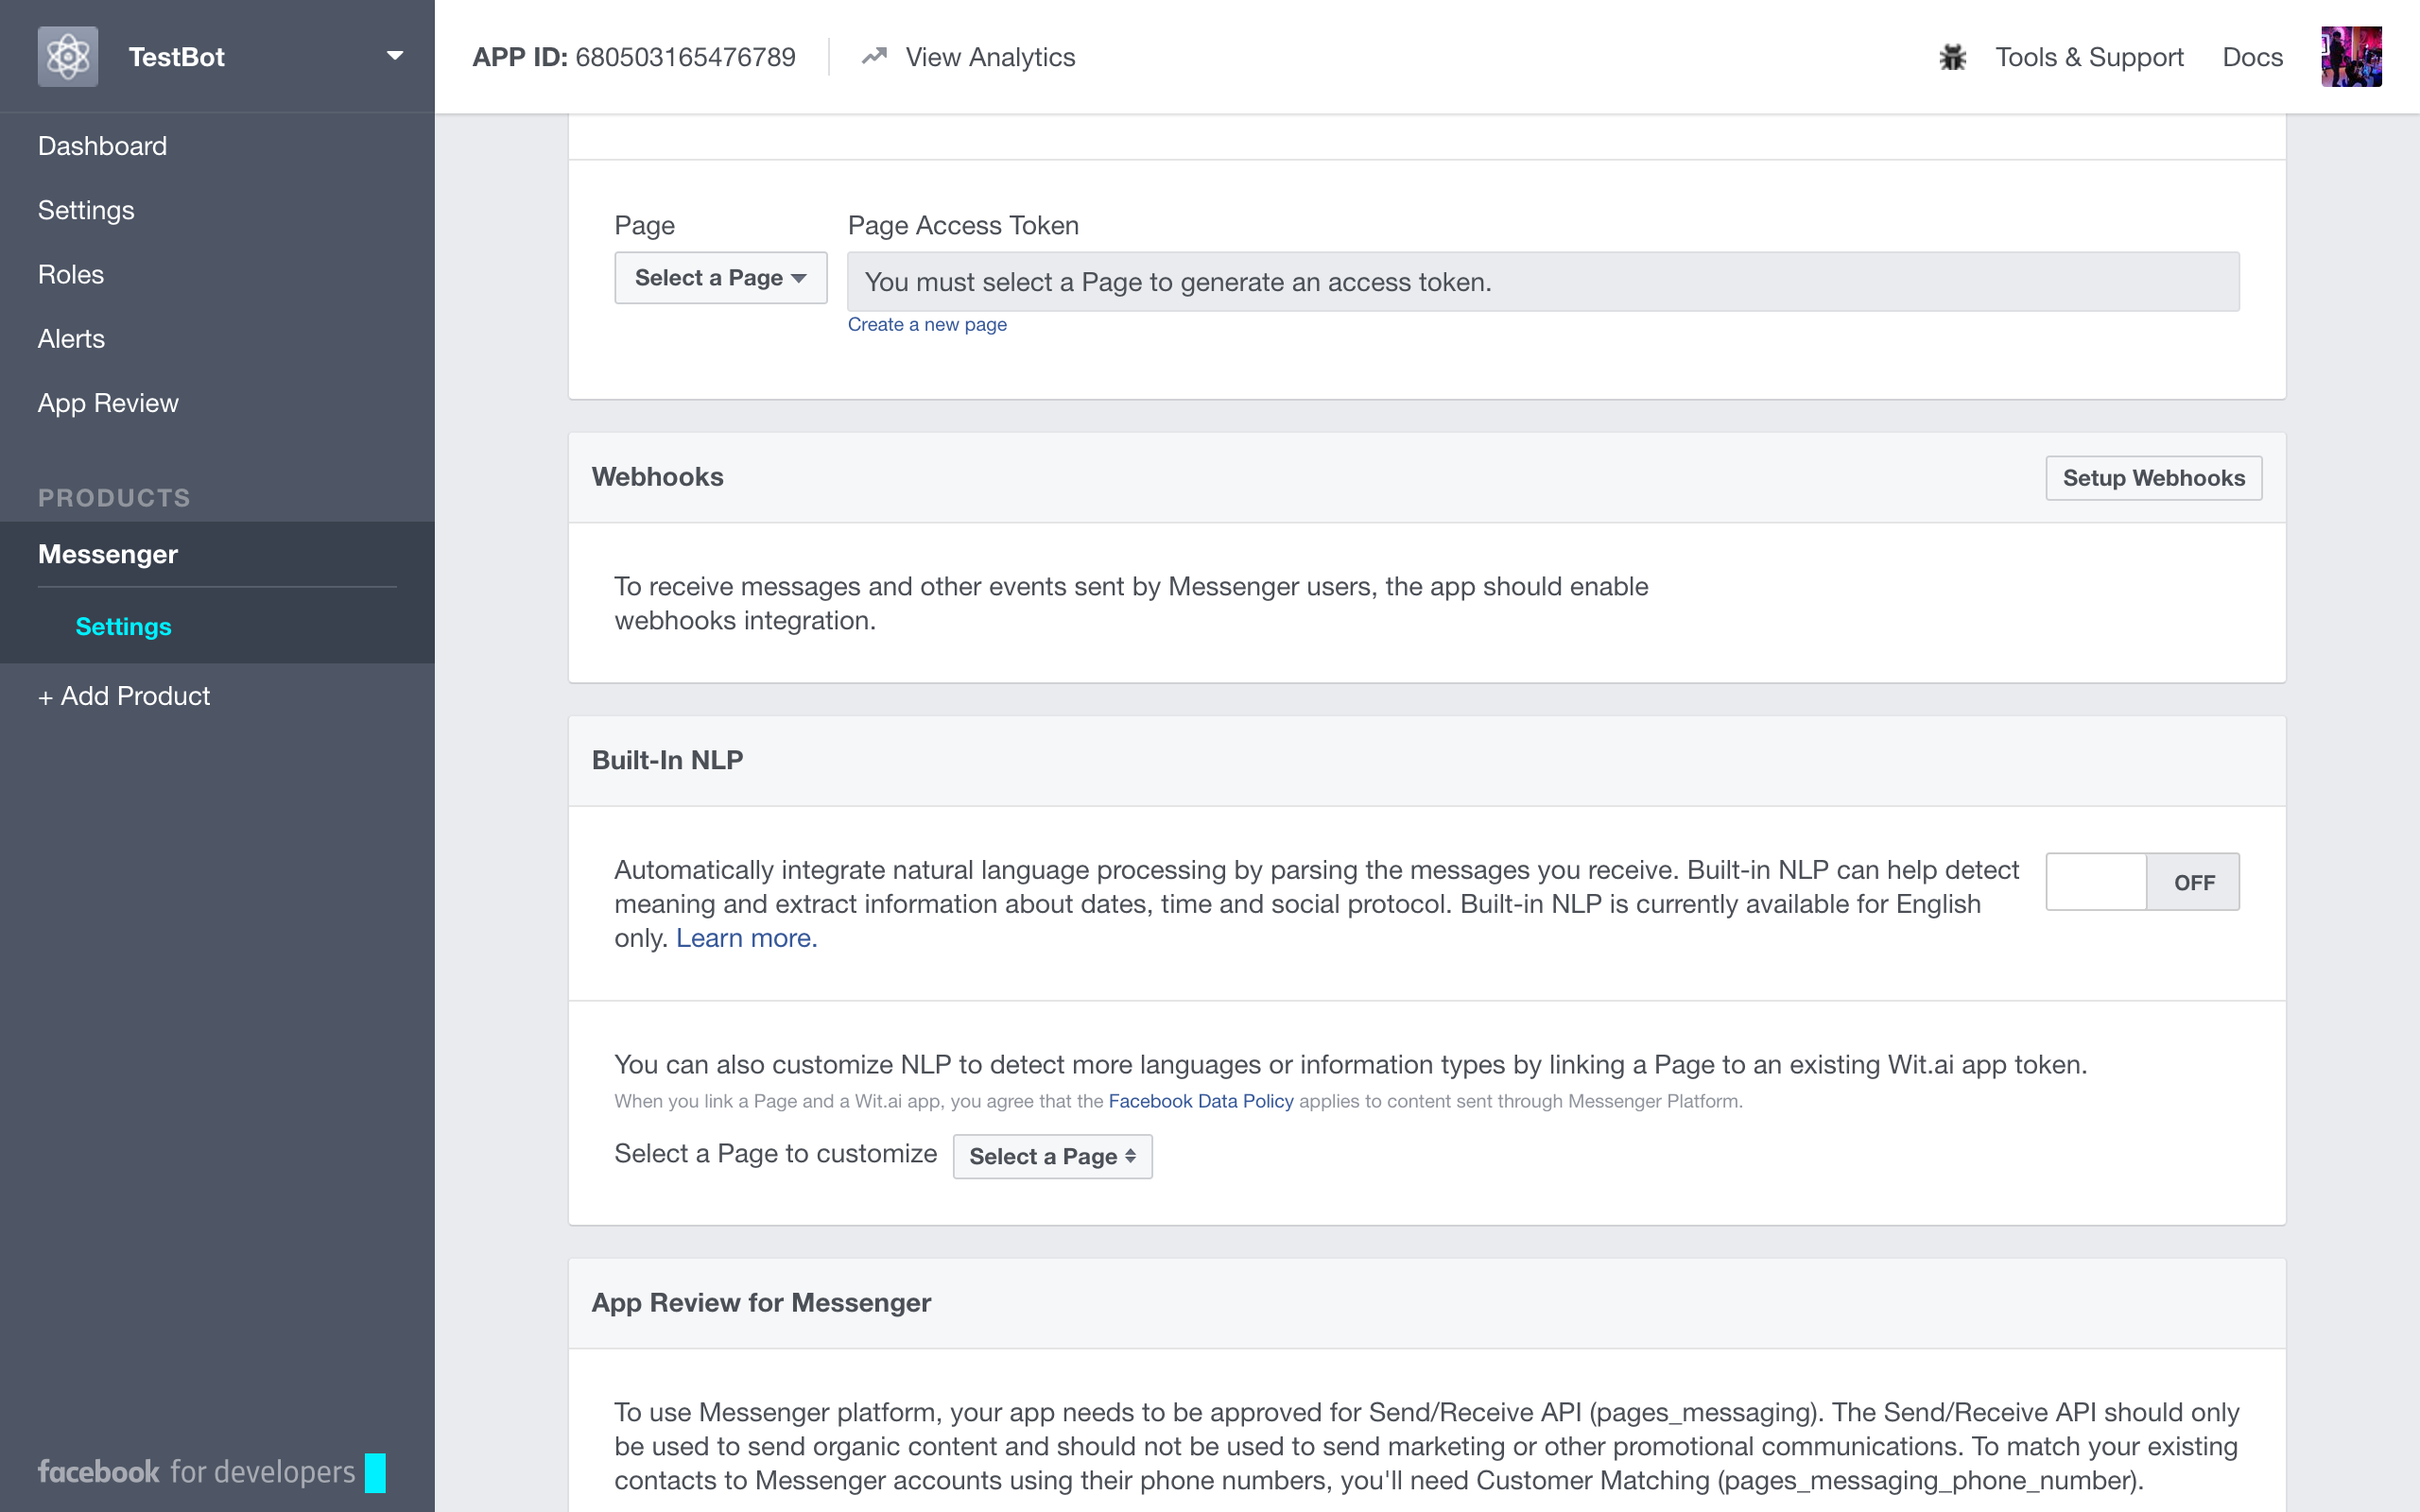The width and height of the screenshot is (2420, 1512).
Task: Click the TestBot atom app icon
Action: pos(67,57)
